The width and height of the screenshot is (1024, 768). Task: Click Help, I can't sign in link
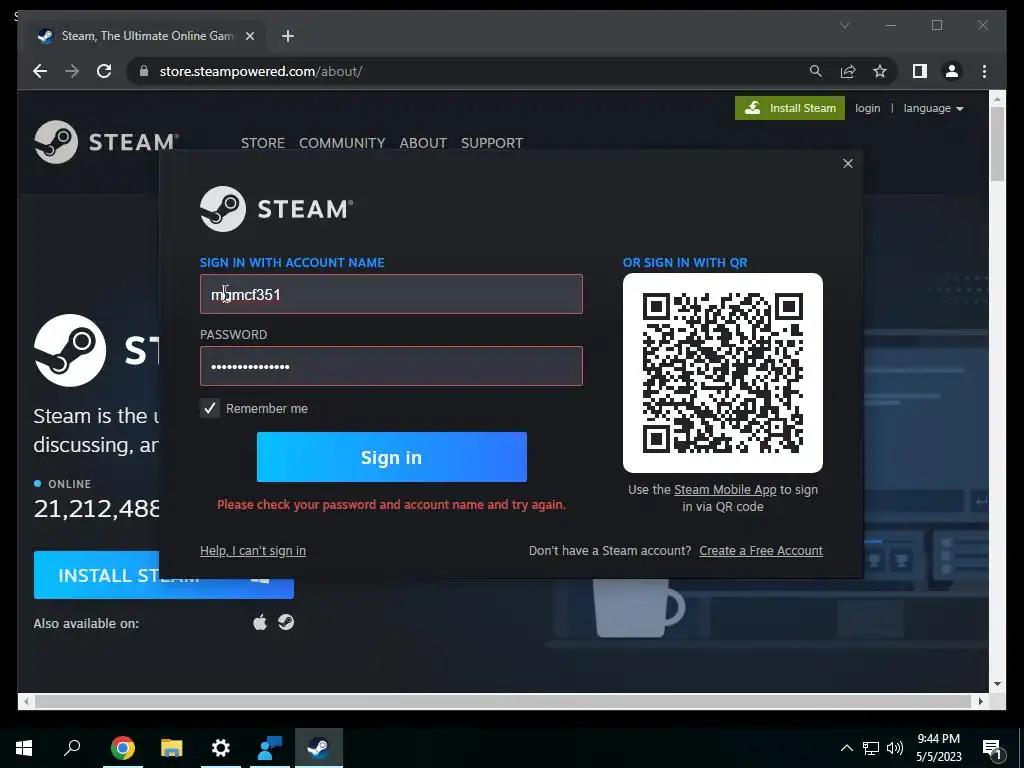[253, 551]
